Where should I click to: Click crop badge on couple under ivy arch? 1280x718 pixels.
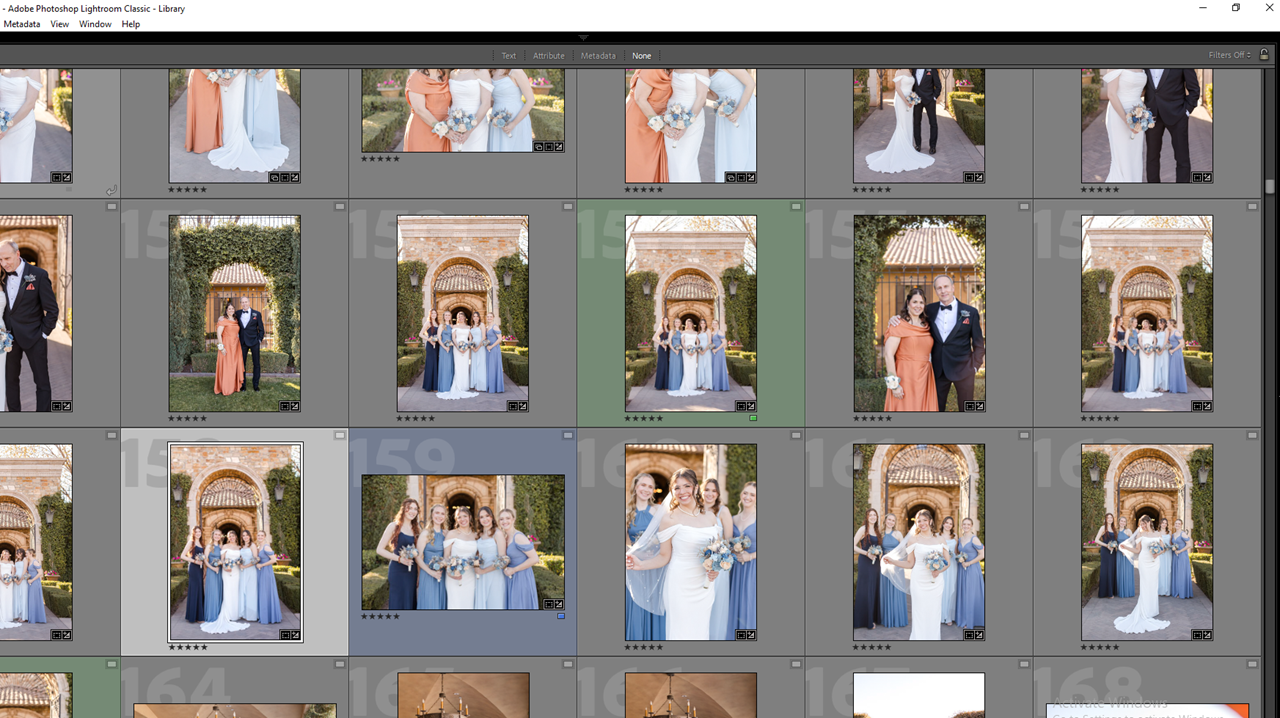(285, 406)
